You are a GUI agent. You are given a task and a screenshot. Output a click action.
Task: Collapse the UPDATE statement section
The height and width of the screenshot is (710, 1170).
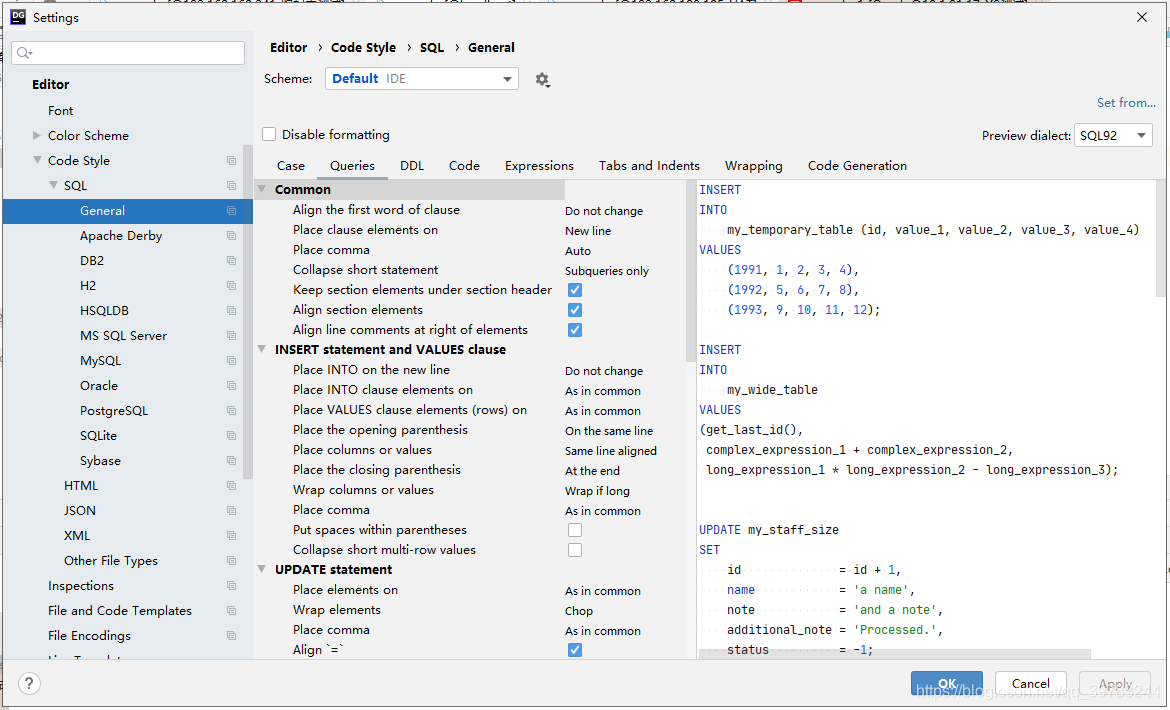[x=262, y=569]
